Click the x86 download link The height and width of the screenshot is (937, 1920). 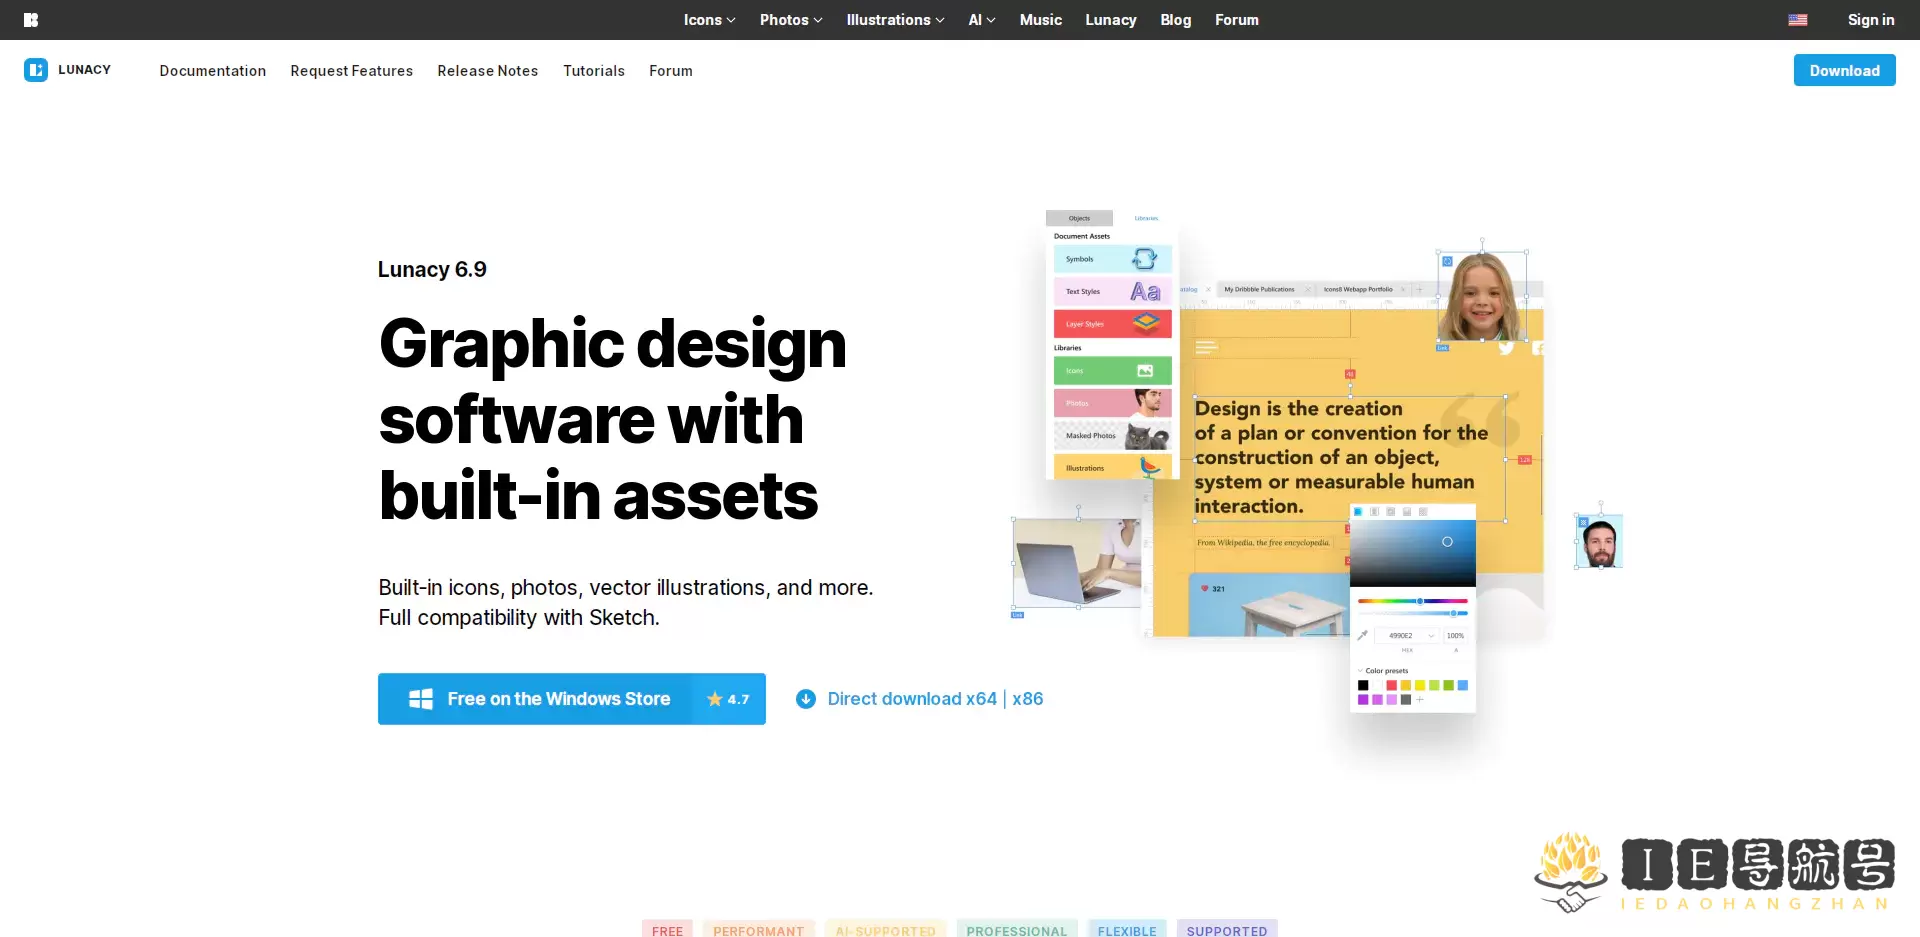[x=1028, y=699]
